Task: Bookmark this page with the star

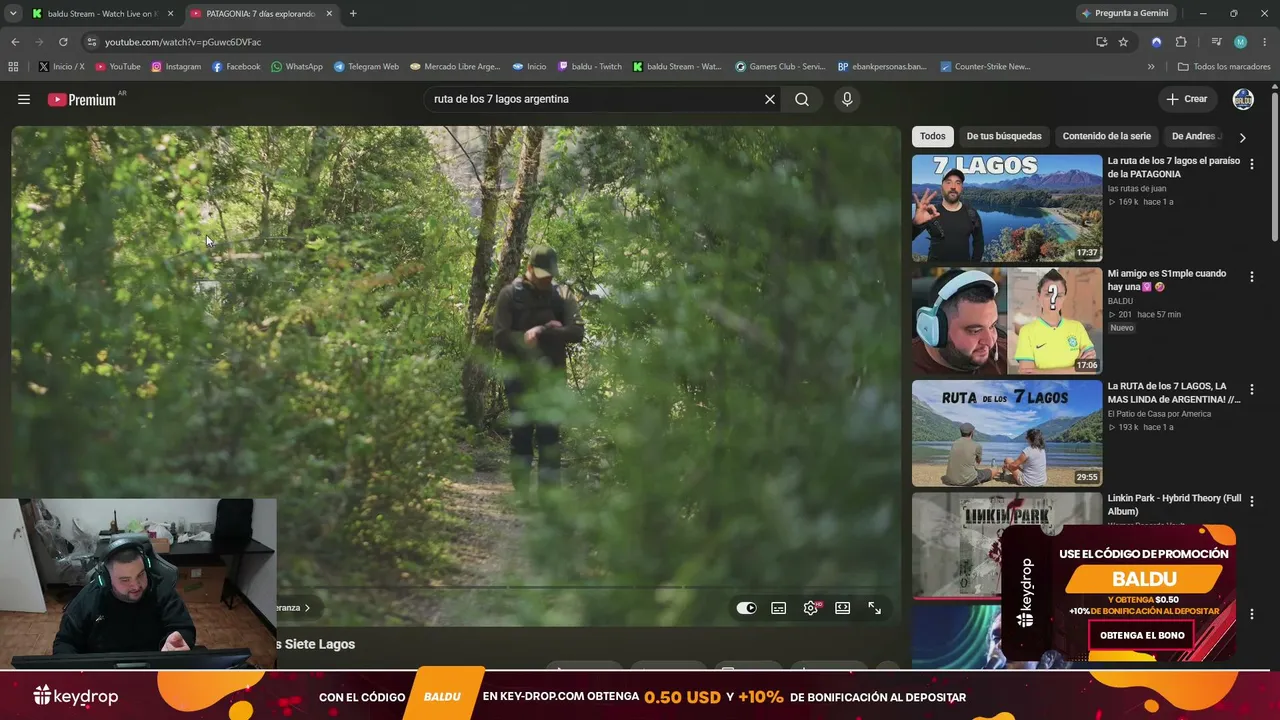Action: 1123,42
